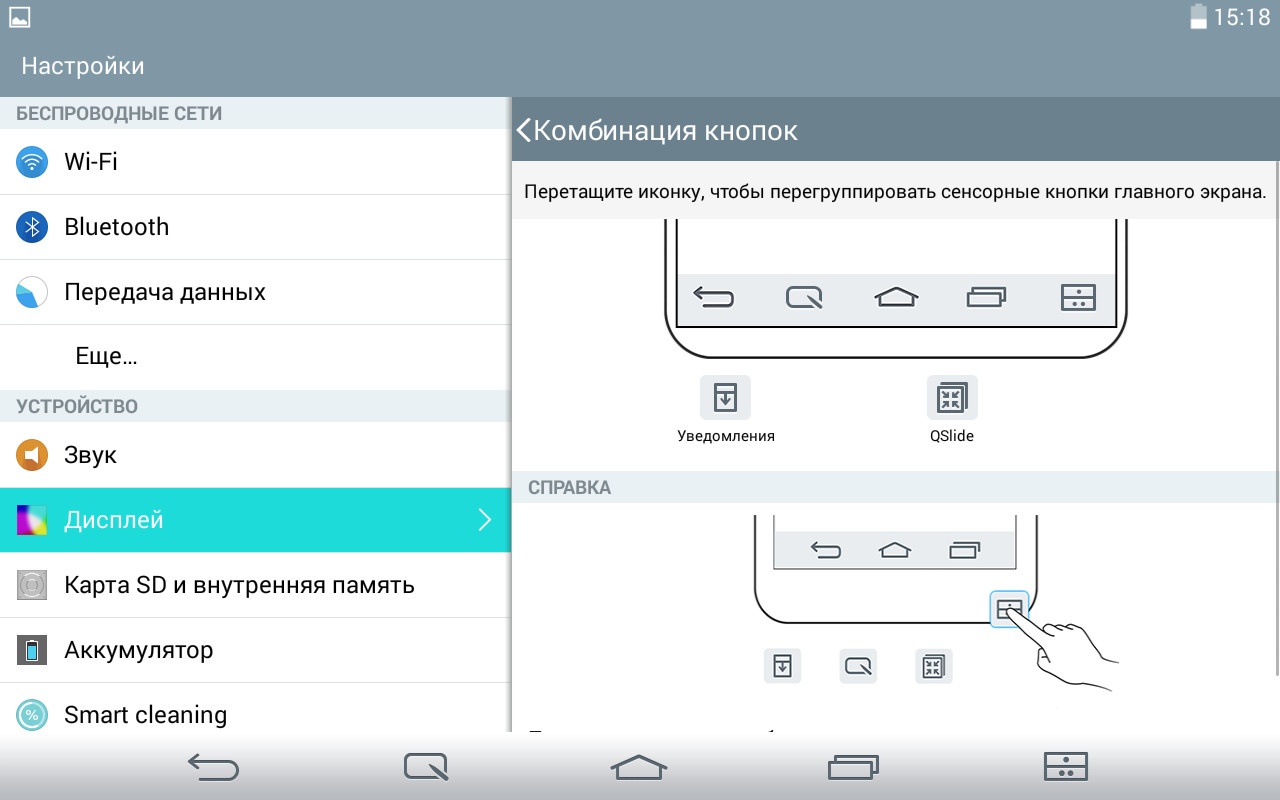Open the Передача данных entry
1280x800 pixels.
[165, 292]
